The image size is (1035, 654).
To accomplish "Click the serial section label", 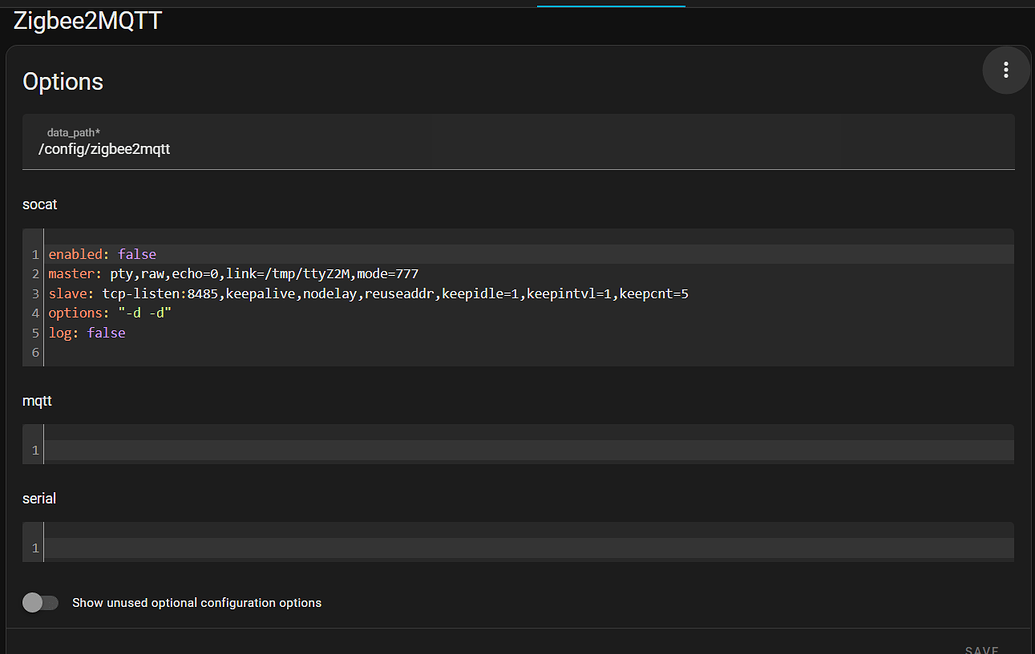I will (x=39, y=499).
